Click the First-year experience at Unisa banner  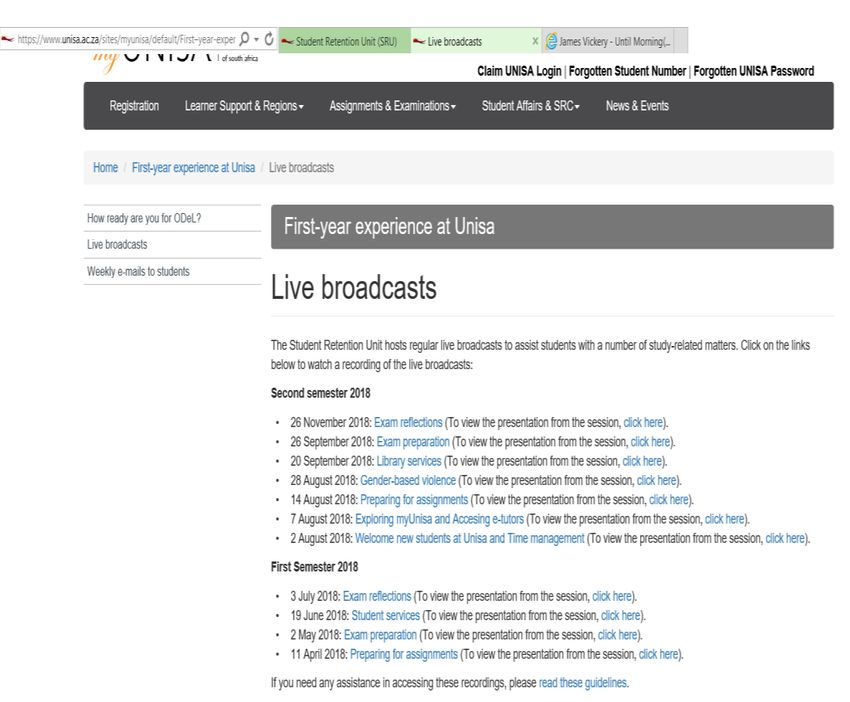click(x=552, y=227)
